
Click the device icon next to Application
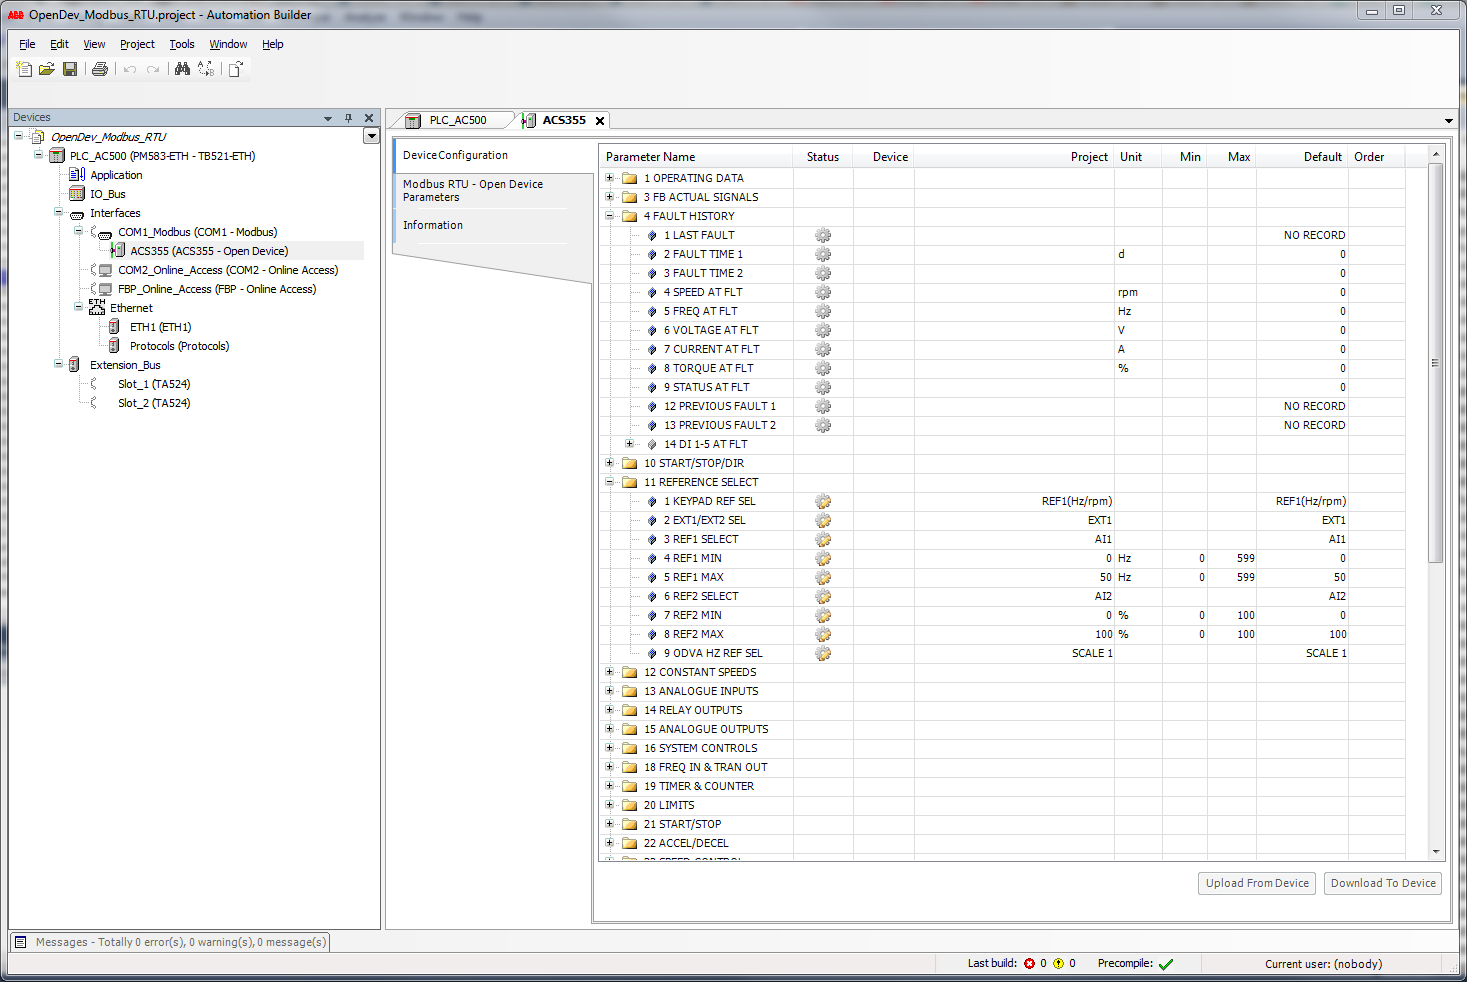pos(77,175)
